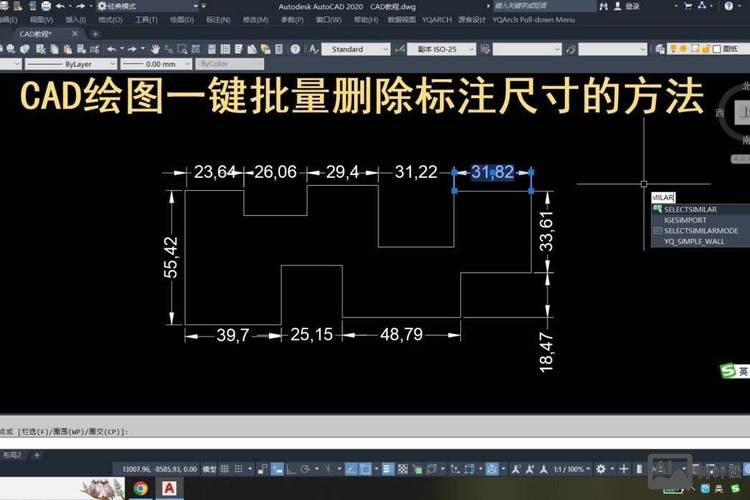This screenshot has height=500, width=750.
Task: Choose IGESIMPORT in the suggestion list
Action: pos(700,220)
